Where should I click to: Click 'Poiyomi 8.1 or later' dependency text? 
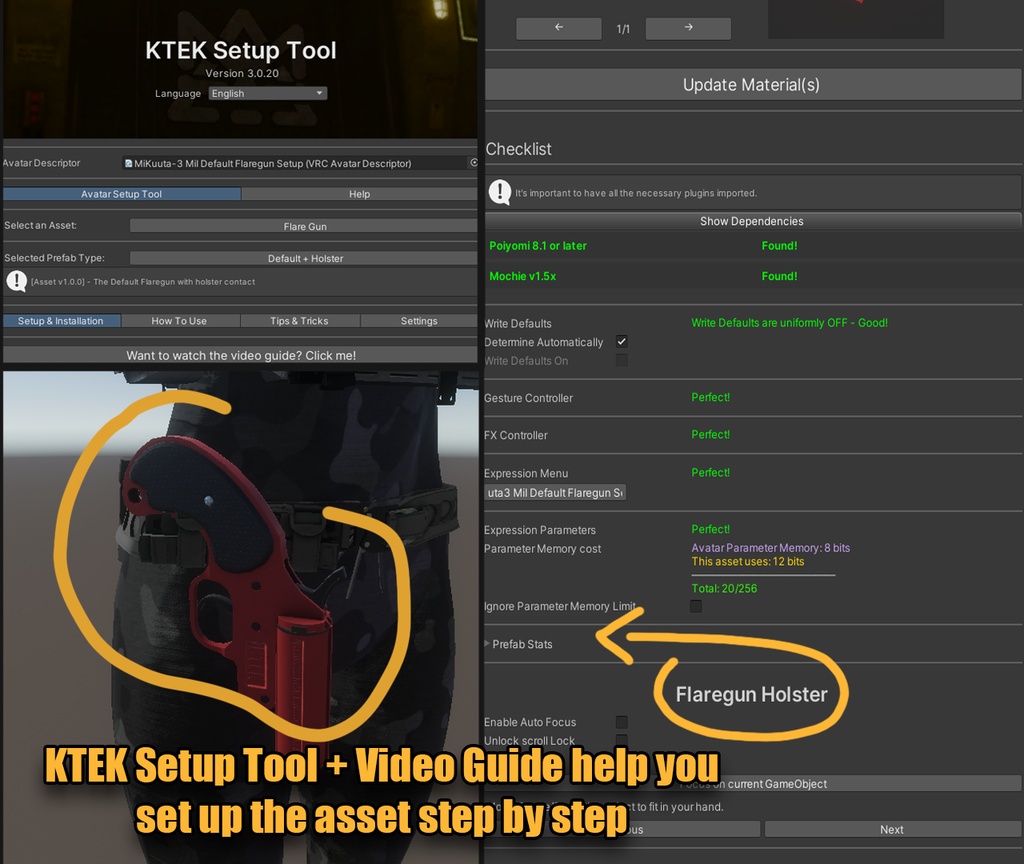click(538, 246)
